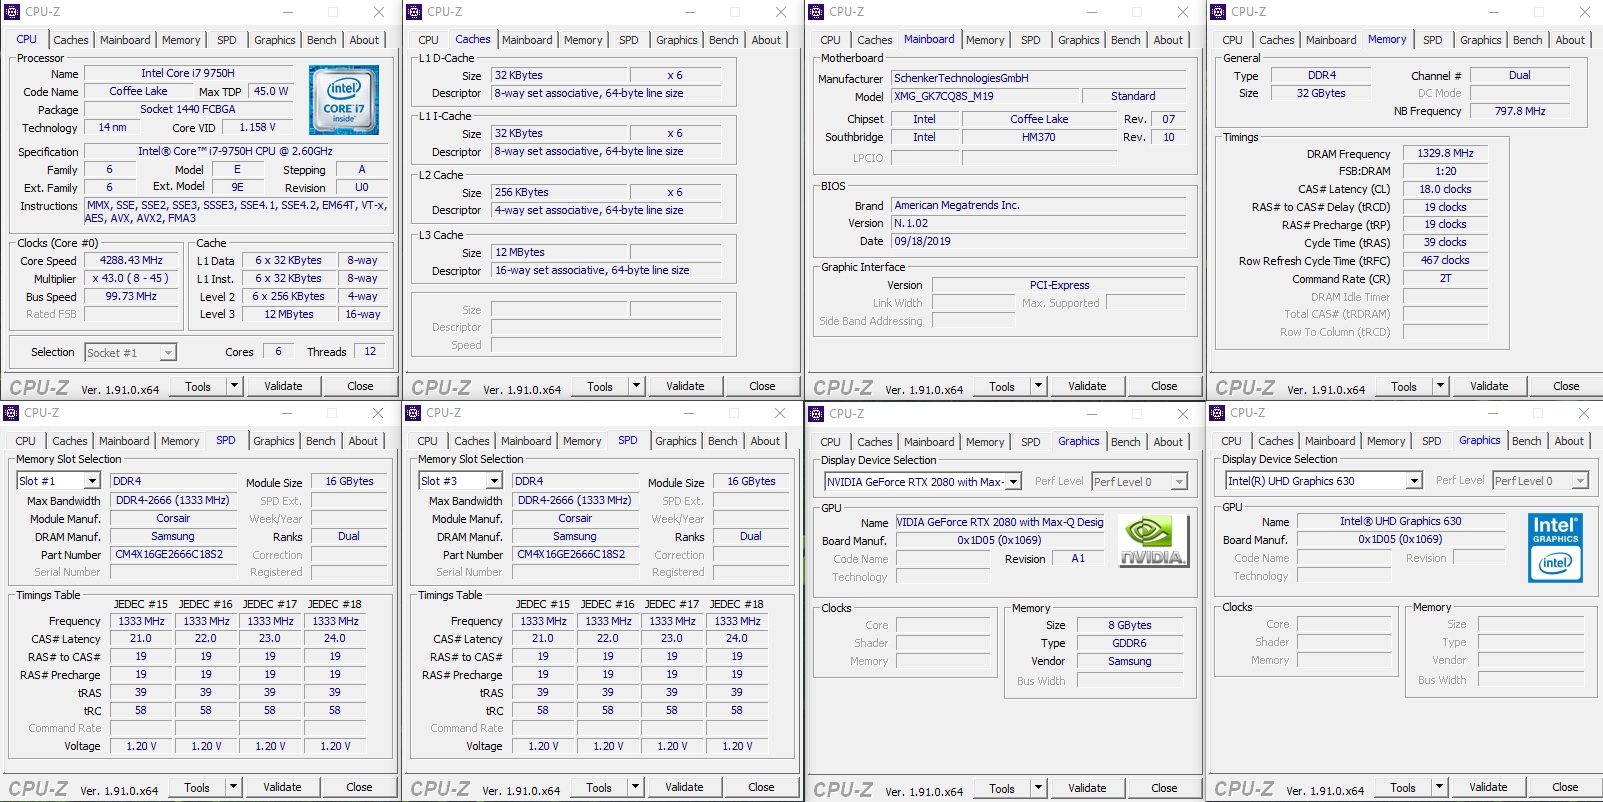Click Validate in the Mainboard tab window
The height and width of the screenshot is (802, 1603).
[x=1087, y=386]
